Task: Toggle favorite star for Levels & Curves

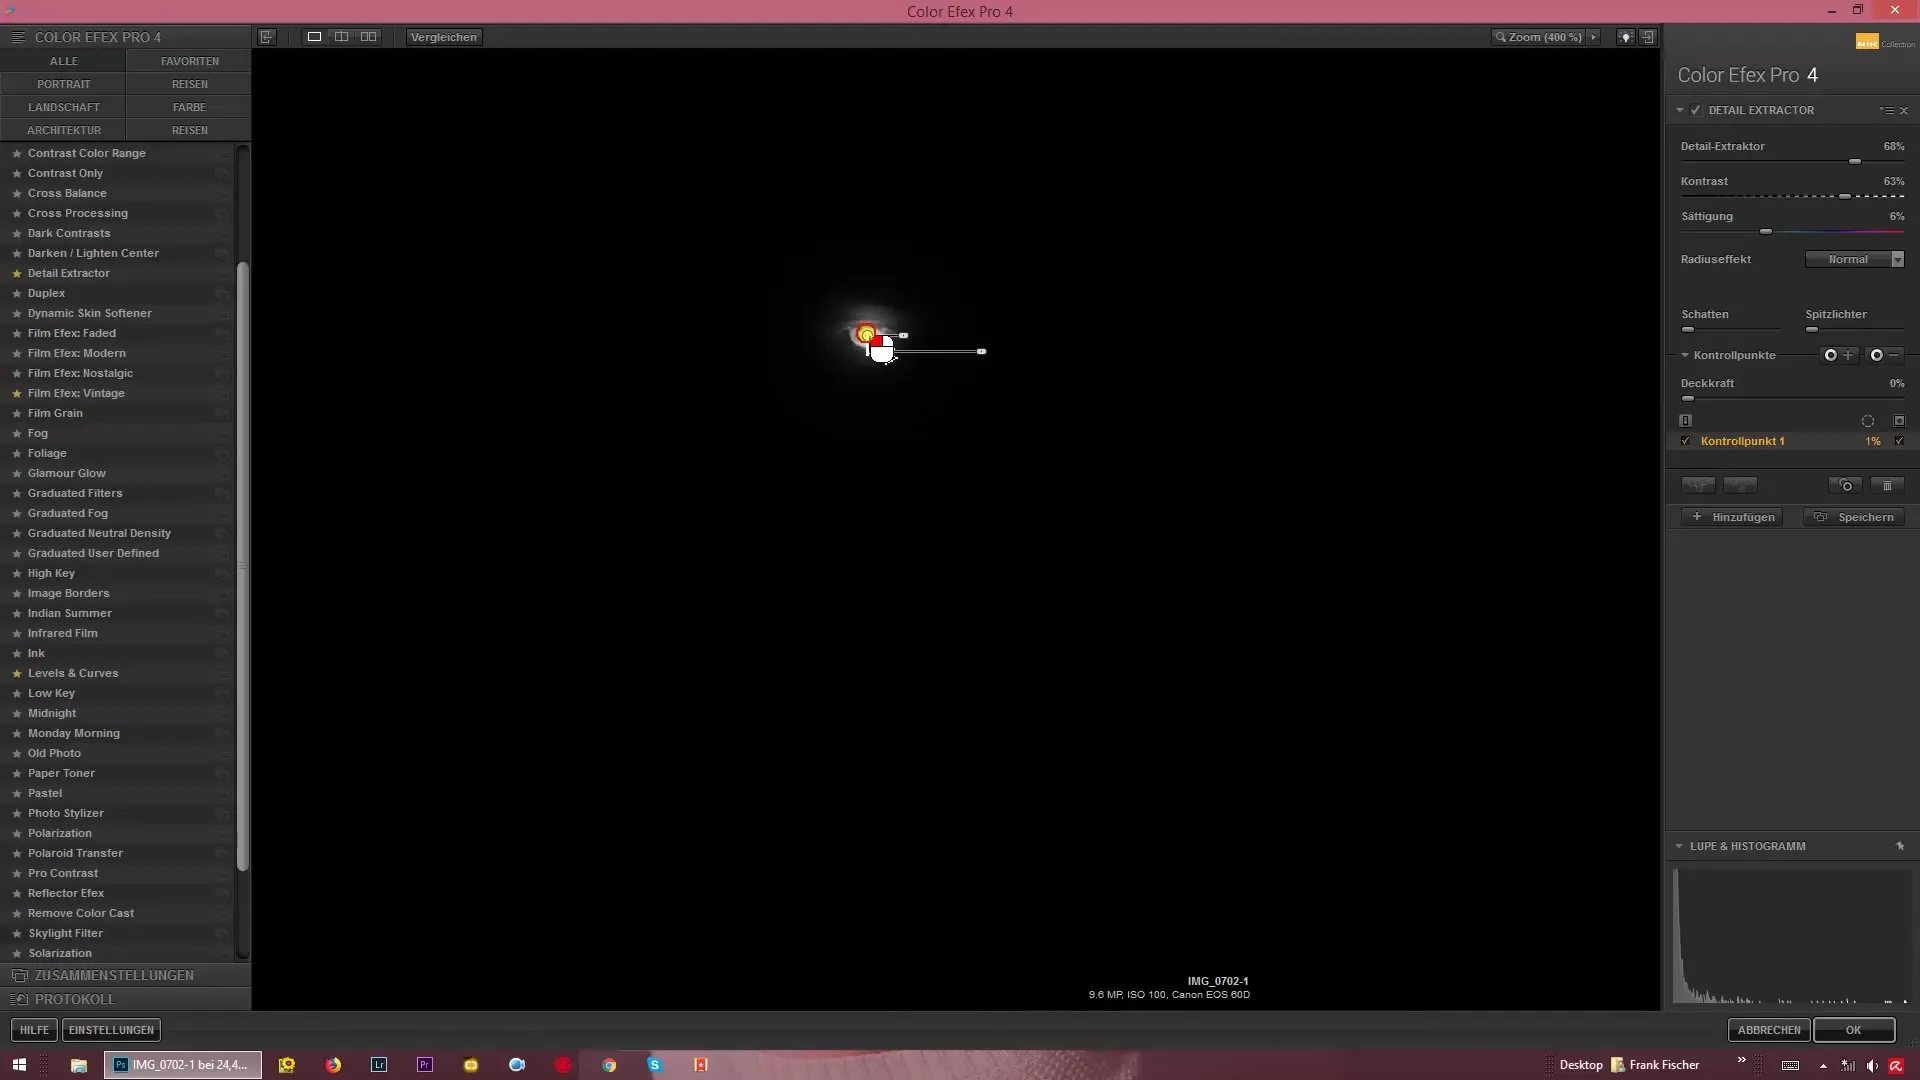Action: click(x=16, y=673)
